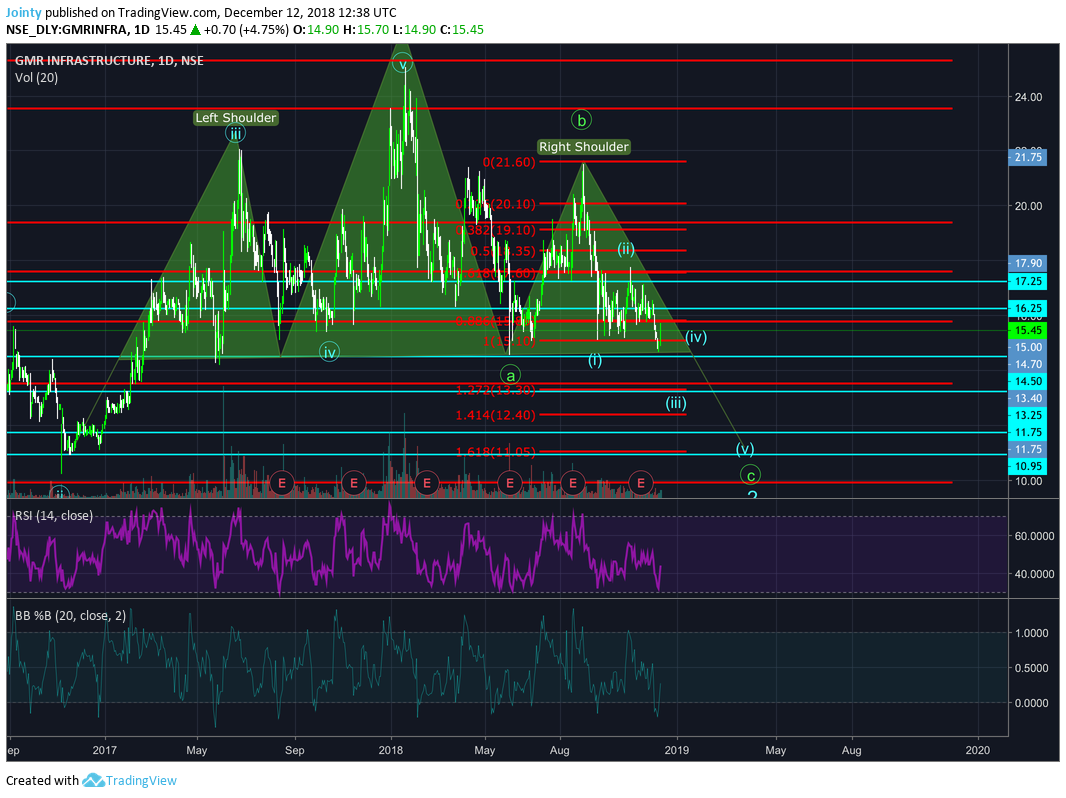Click the C:15.45 close value
This screenshot has height=798, width=1066.
pos(462,30)
